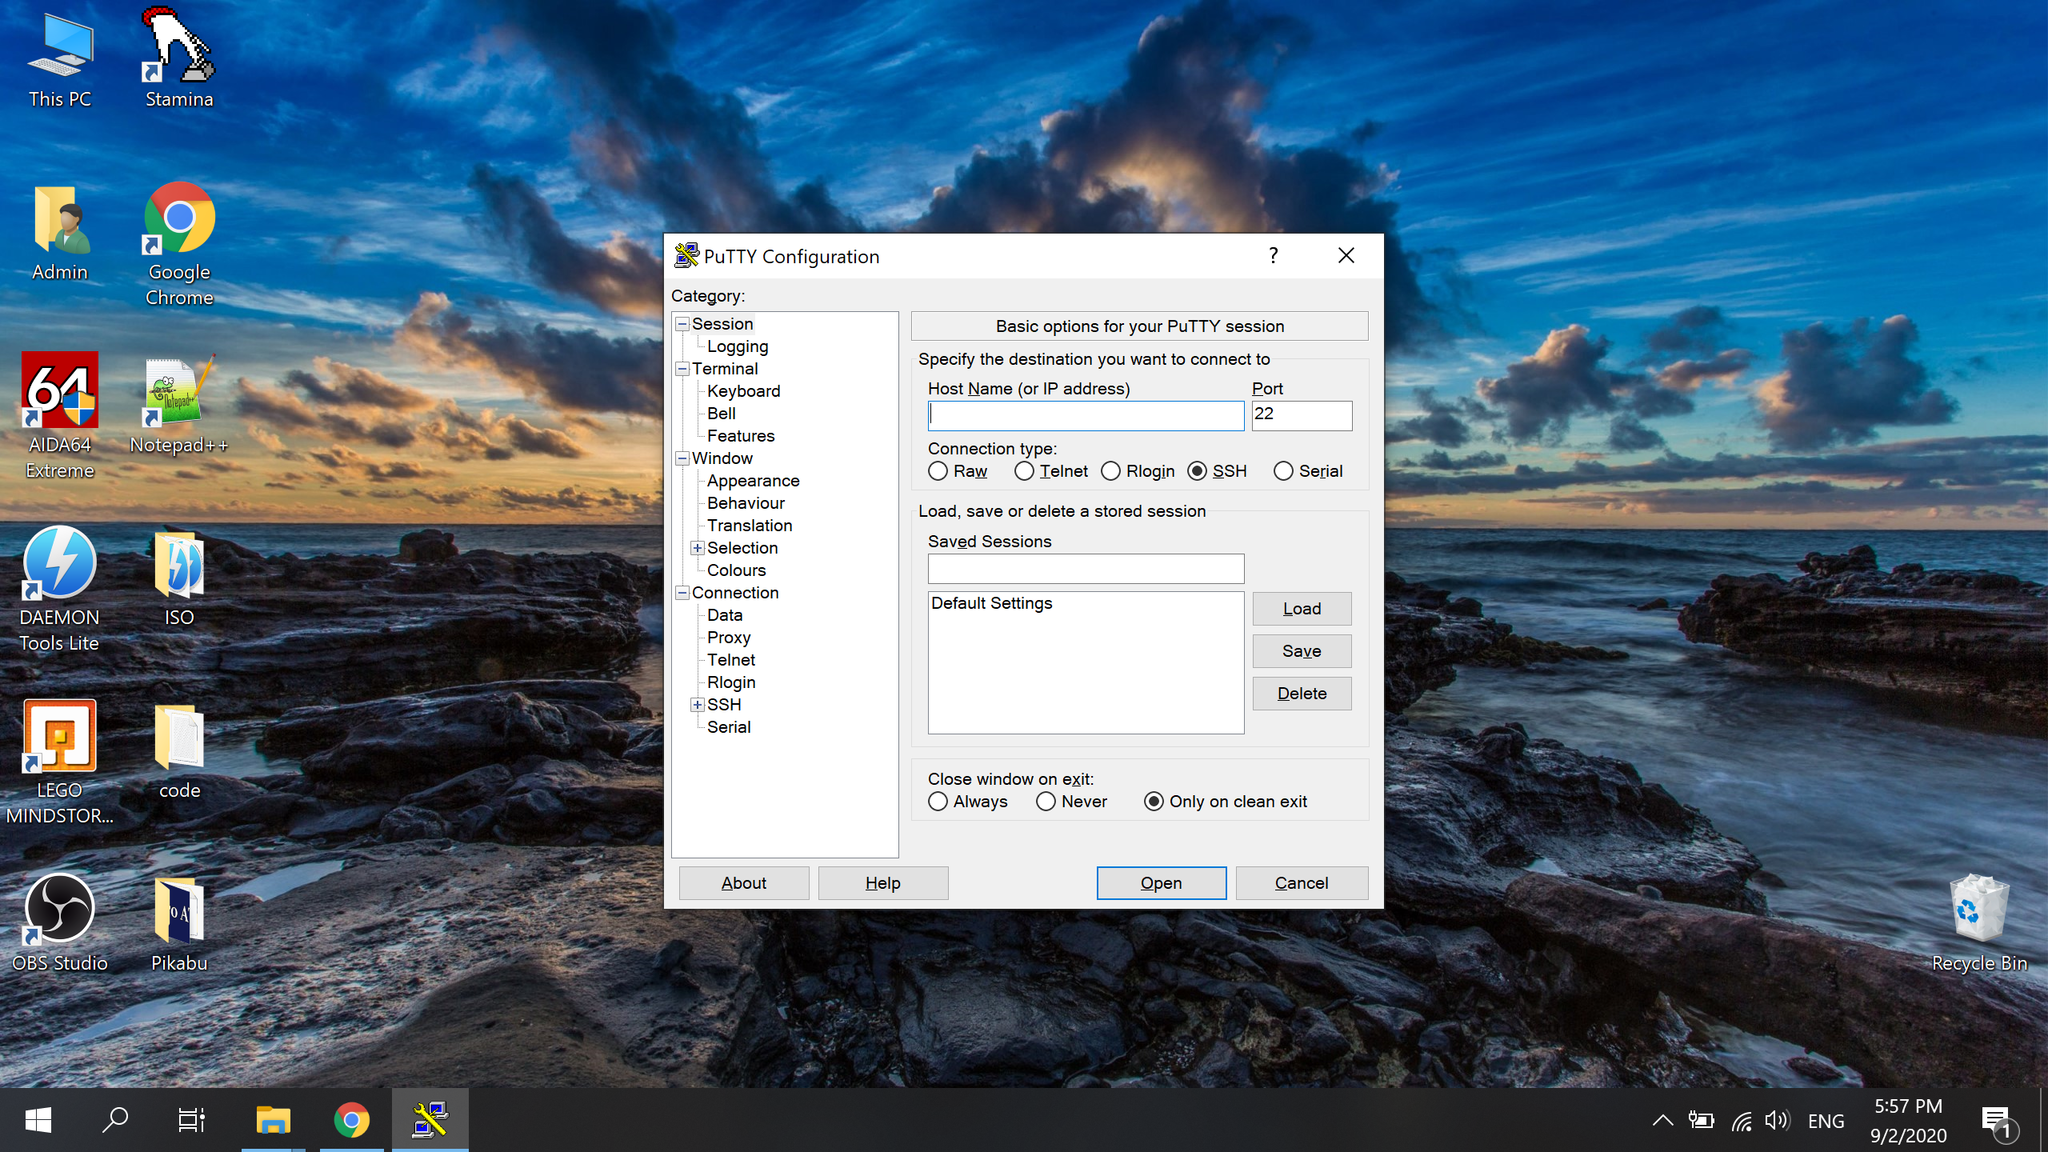Focus the Host Name input field
Image resolution: width=2048 pixels, height=1152 pixels.
(1086, 415)
